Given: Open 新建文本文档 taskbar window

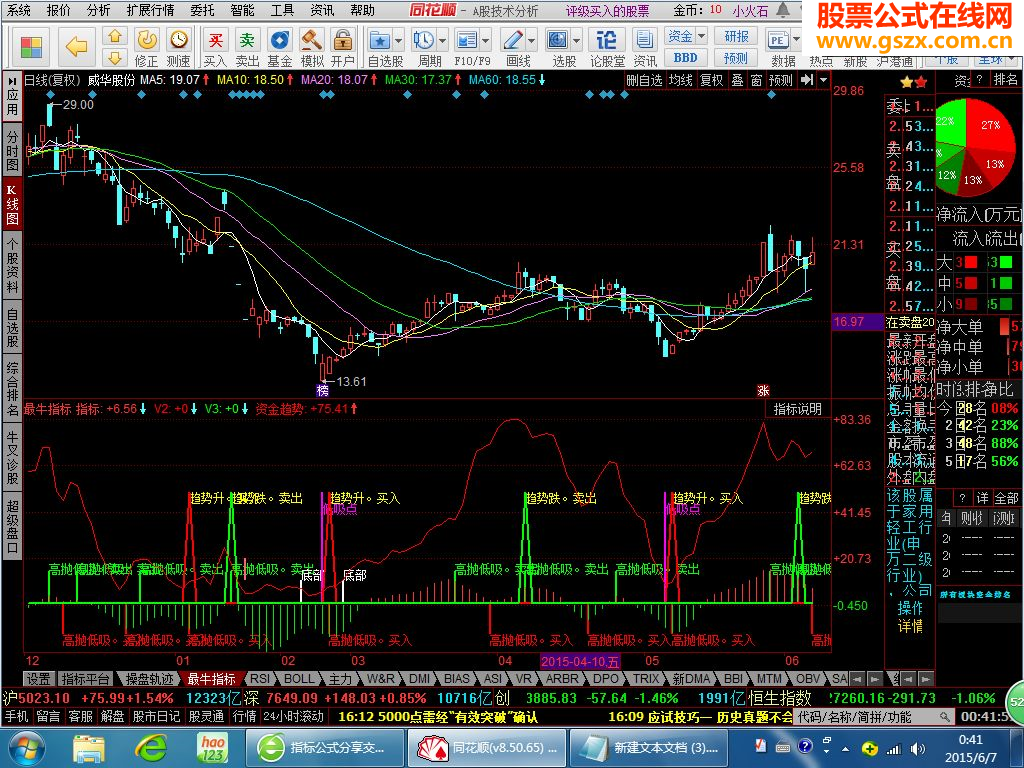Looking at the screenshot, I should click(649, 748).
